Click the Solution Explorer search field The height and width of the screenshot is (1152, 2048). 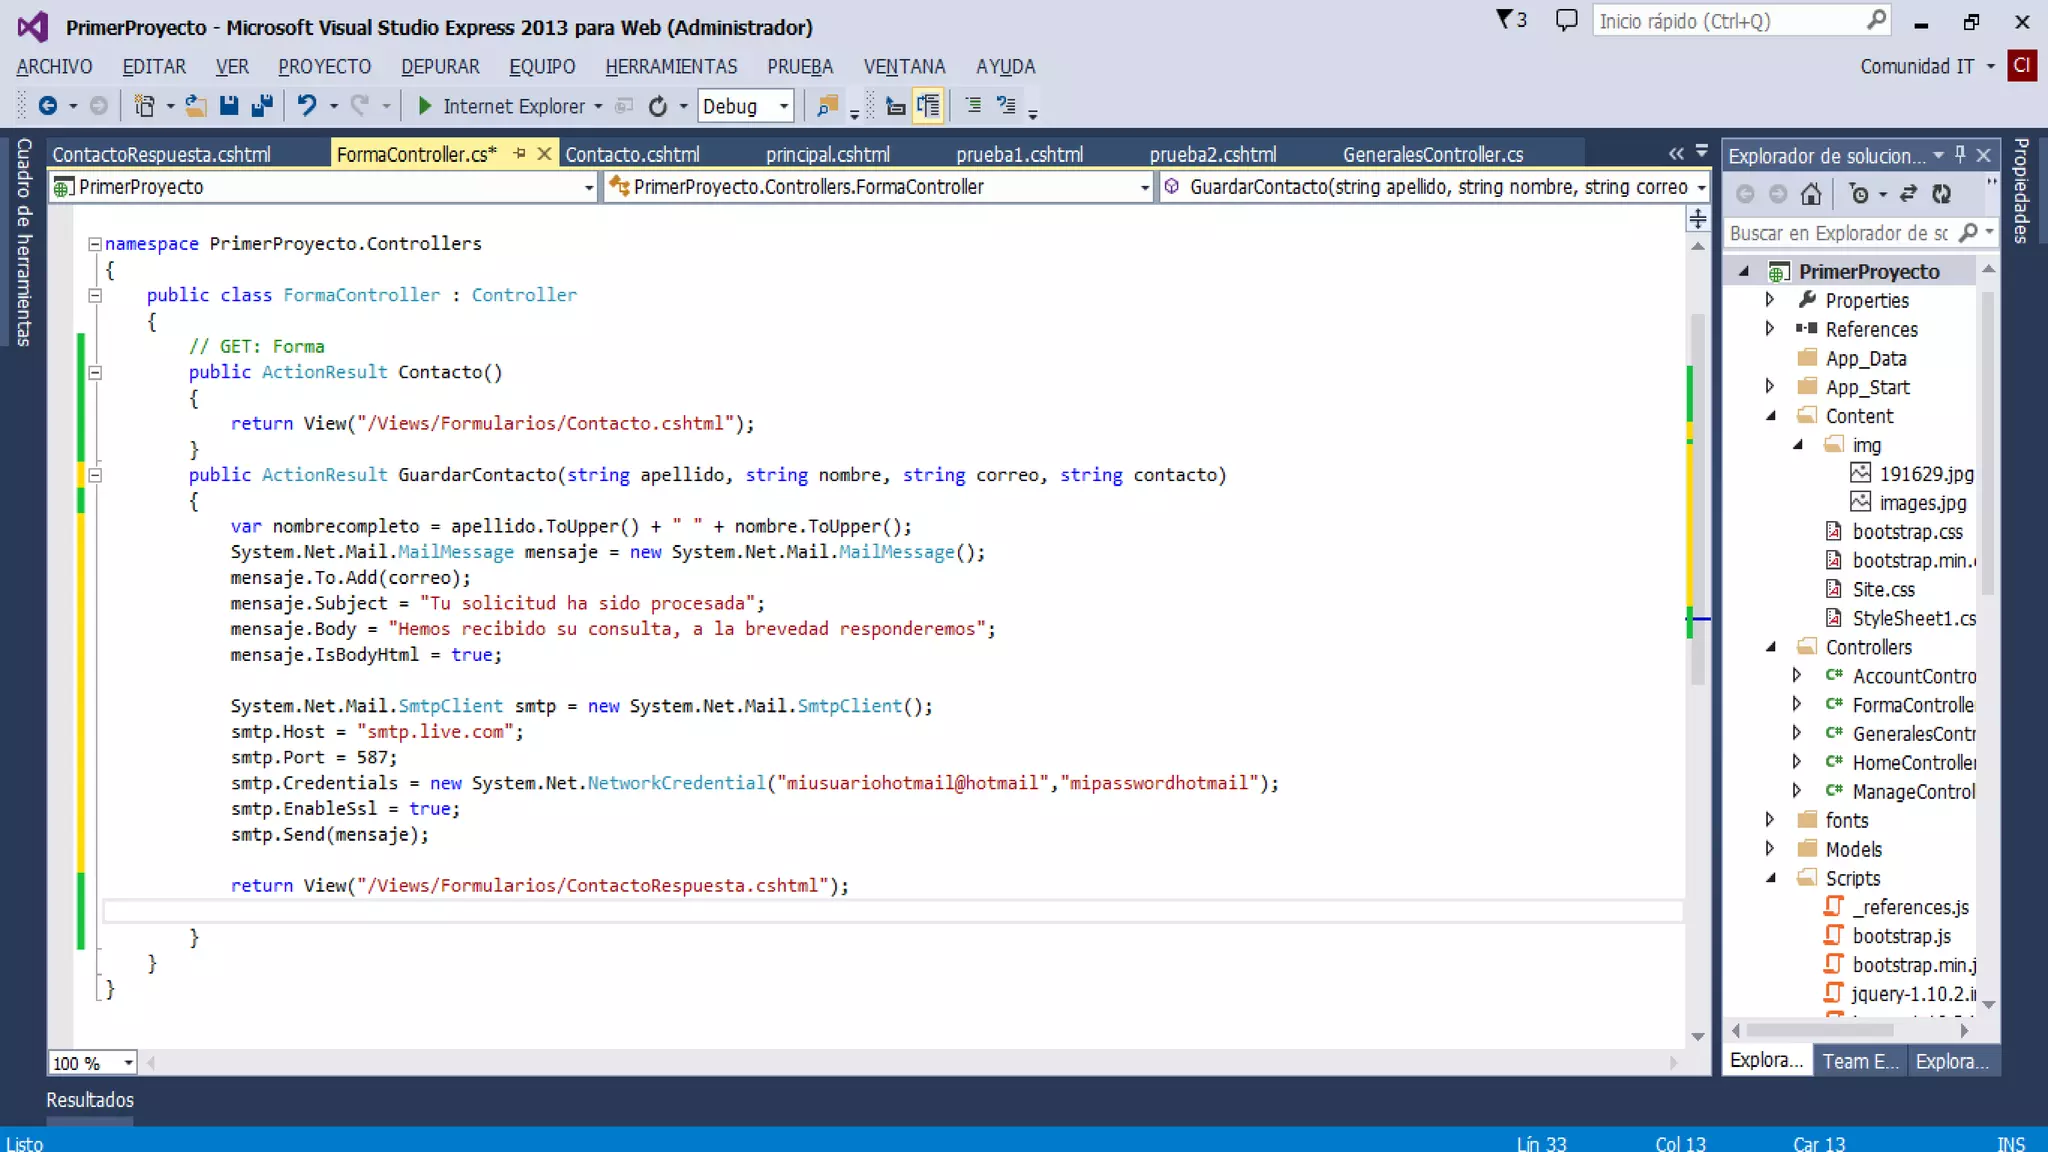click(x=1839, y=233)
